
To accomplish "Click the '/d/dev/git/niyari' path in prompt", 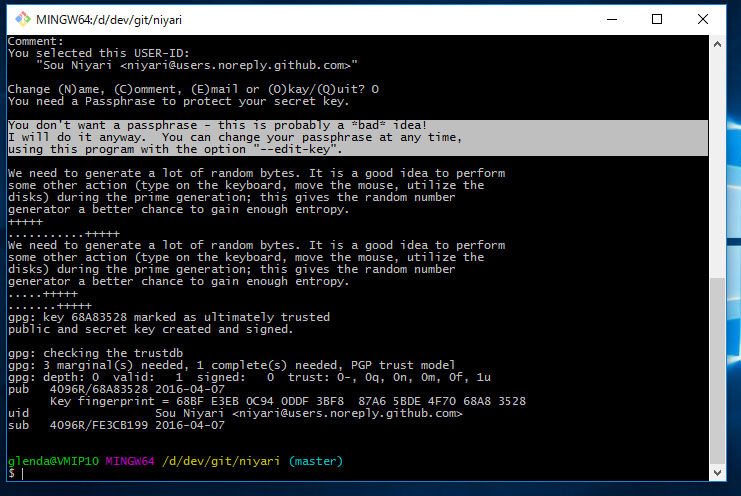I will tap(221, 461).
